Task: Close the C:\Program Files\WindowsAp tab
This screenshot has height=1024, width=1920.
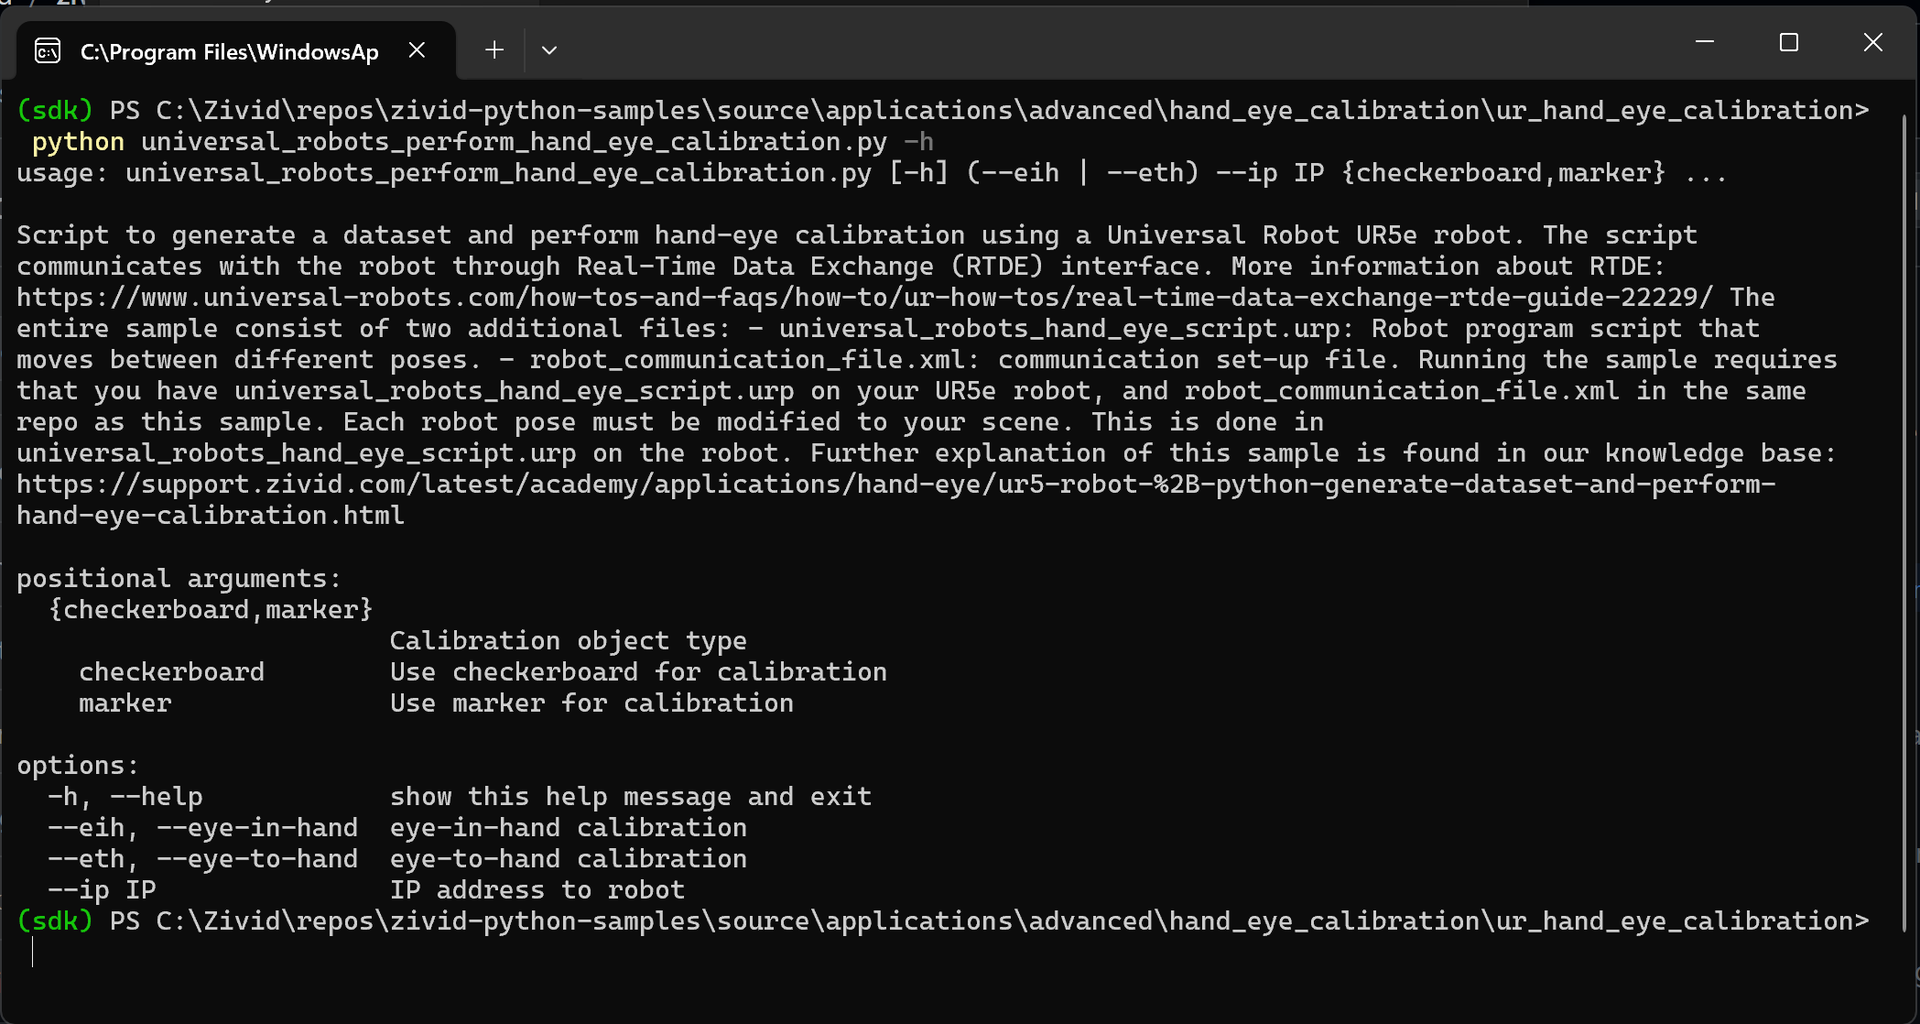Action: click(417, 50)
